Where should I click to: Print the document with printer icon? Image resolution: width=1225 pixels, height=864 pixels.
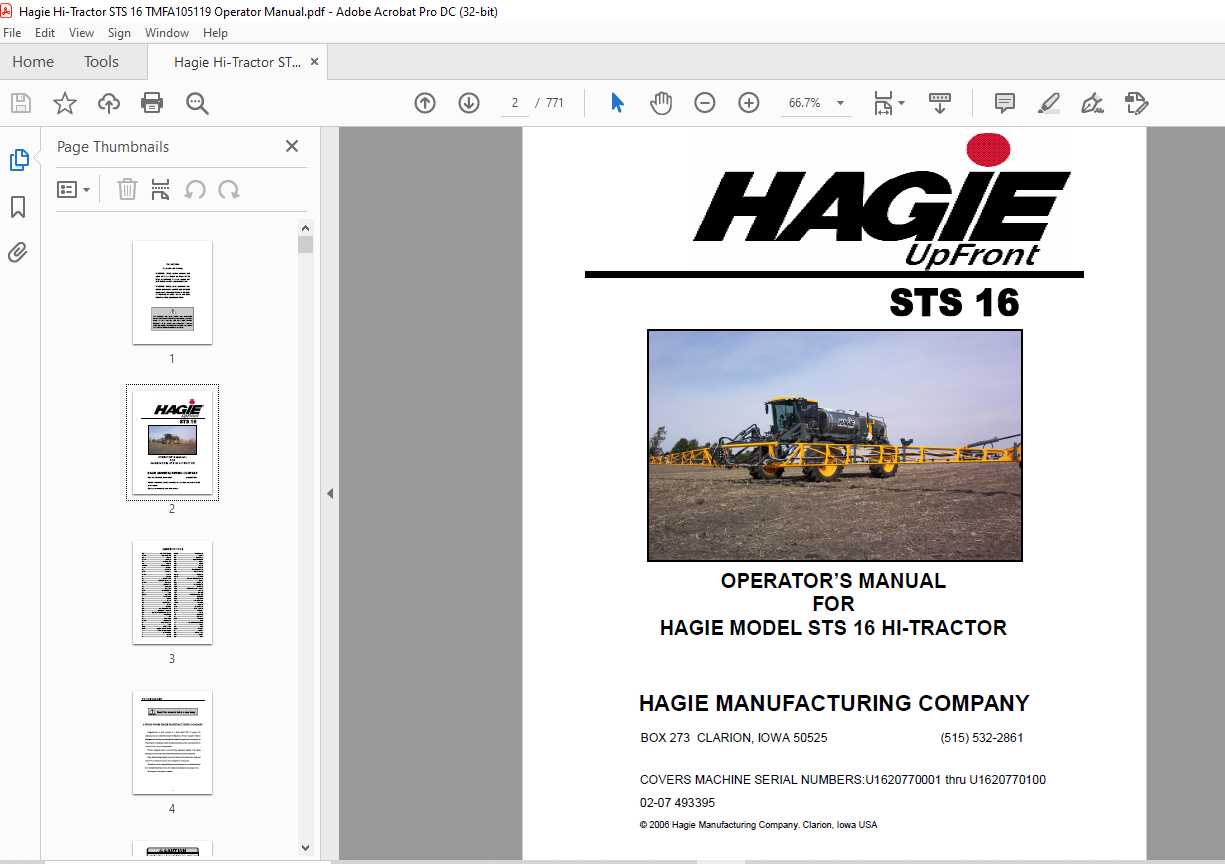pos(152,103)
